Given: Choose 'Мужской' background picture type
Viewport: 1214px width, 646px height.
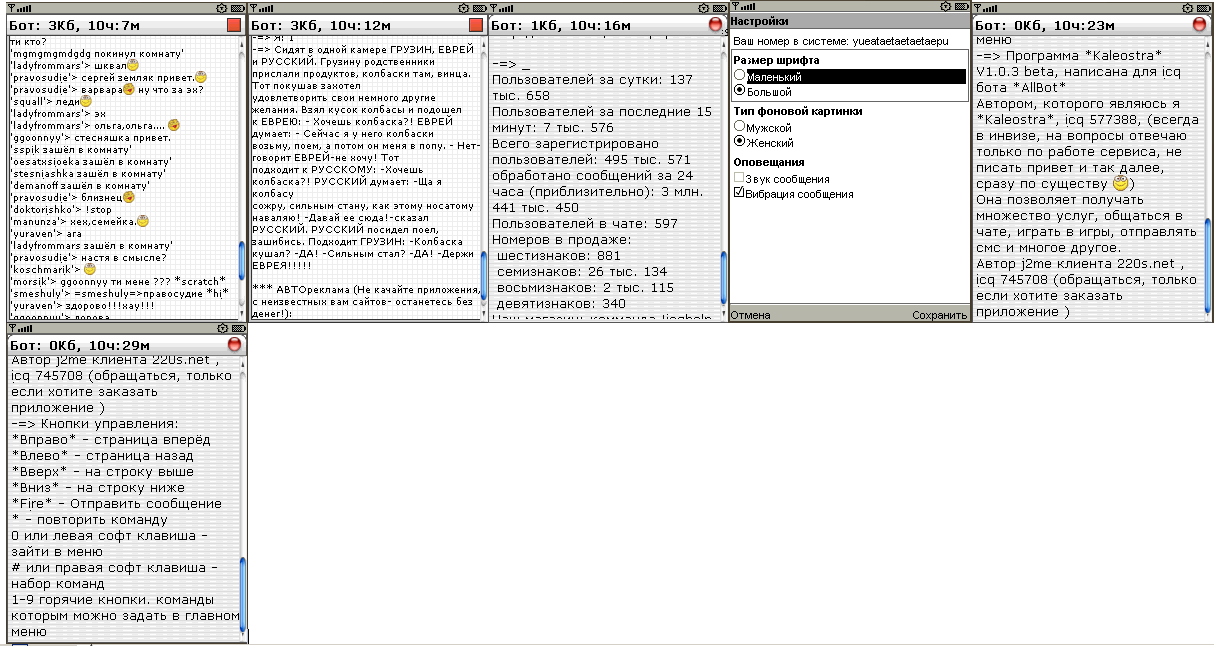Looking at the screenshot, I should [x=740, y=127].
